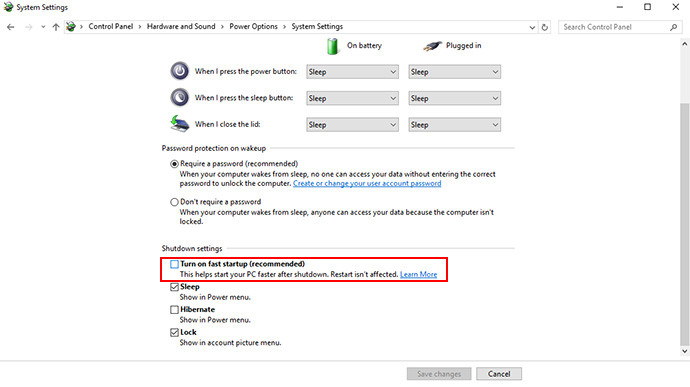
Task: Click the power button icon
Action: tap(180, 71)
